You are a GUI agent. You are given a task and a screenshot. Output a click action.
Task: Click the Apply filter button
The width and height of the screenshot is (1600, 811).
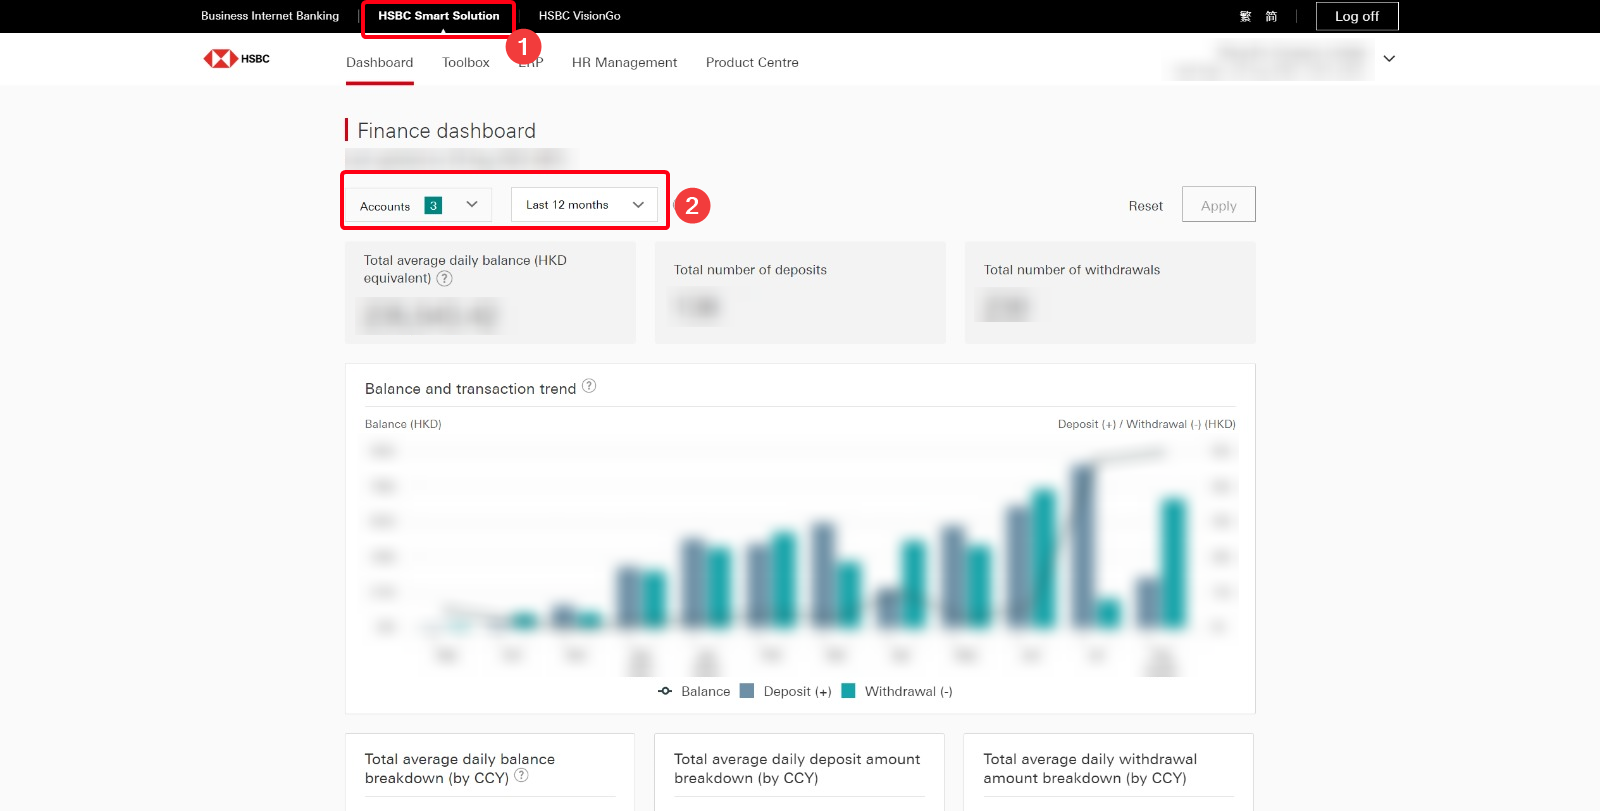(1218, 205)
